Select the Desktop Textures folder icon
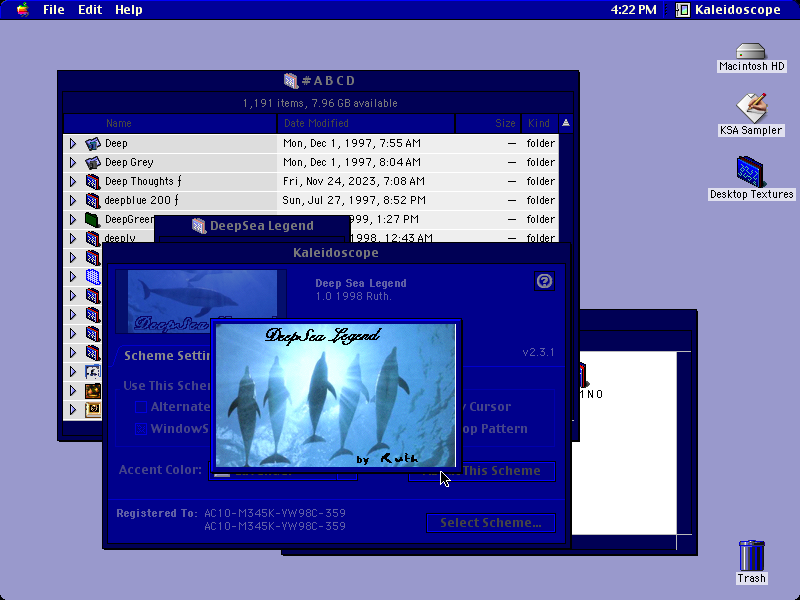This screenshot has width=800, height=600. pyautogui.click(x=750, y=171)
